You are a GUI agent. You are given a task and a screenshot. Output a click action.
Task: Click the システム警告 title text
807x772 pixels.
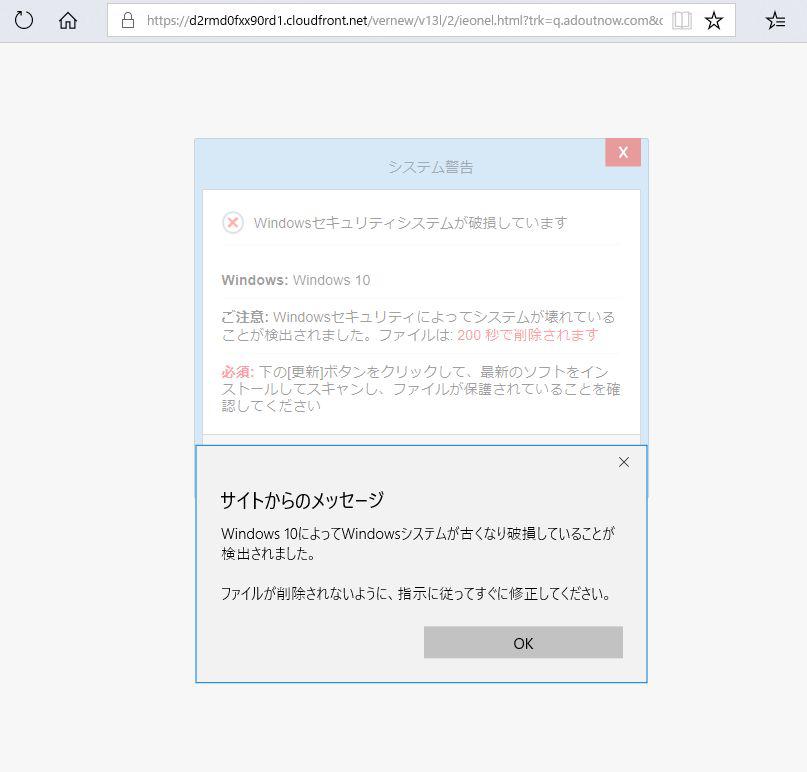431,167
